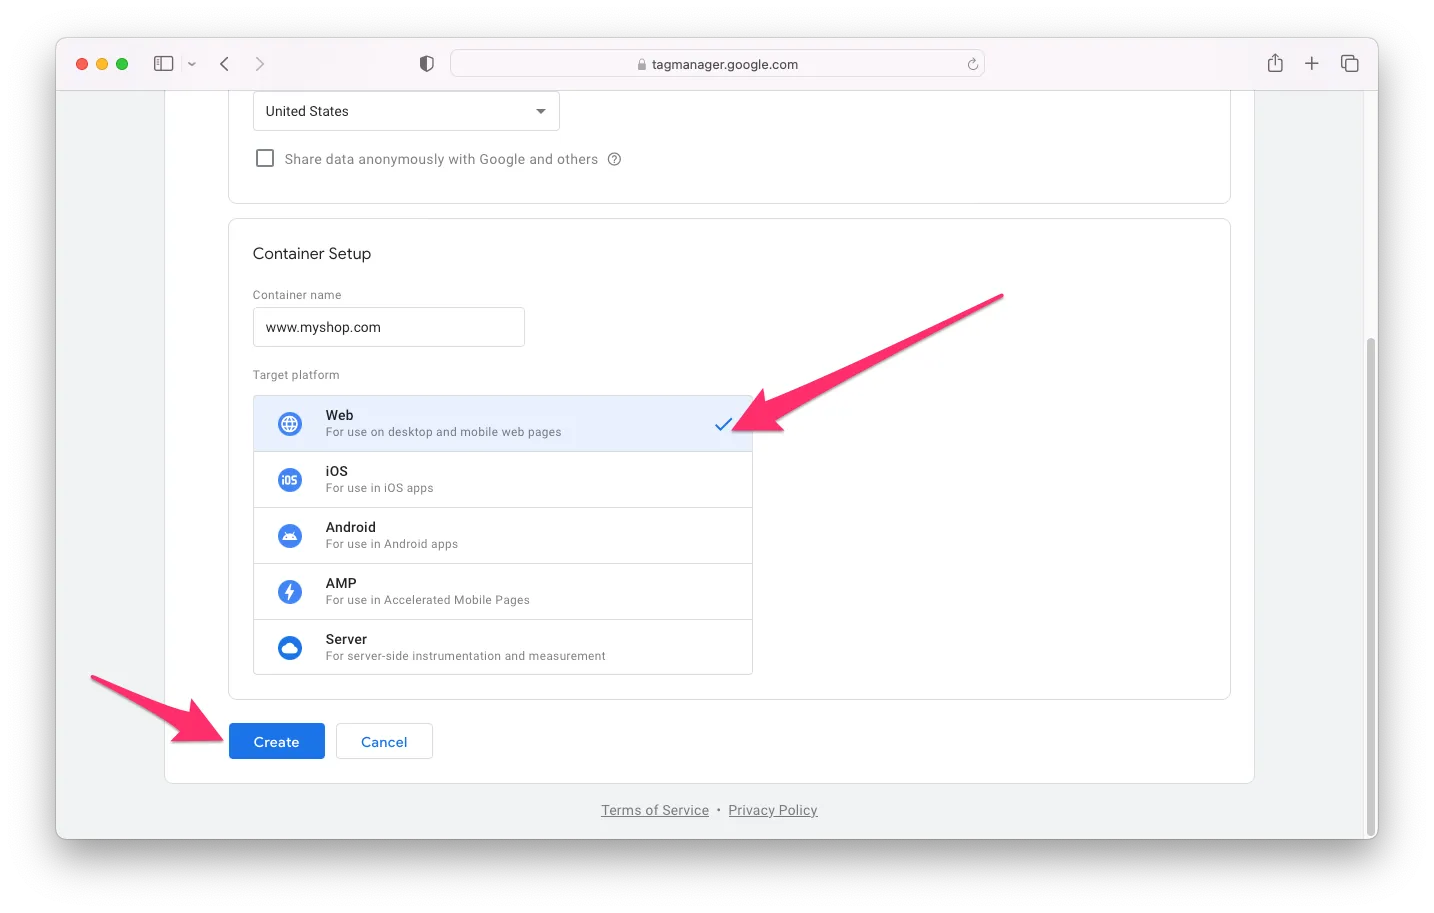
Task: Click the Container name input field
Action: (388, 327)
